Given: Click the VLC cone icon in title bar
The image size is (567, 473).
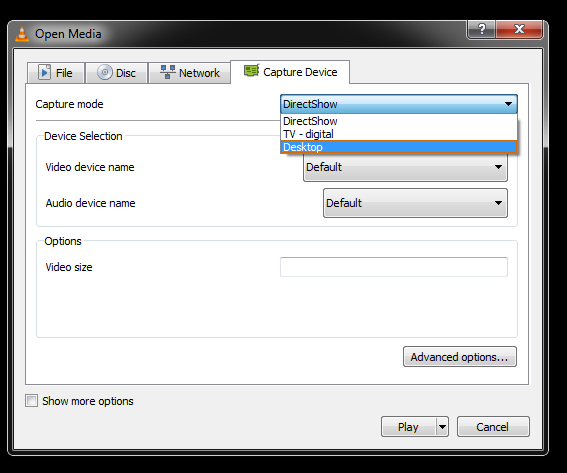Looking at the screenshot, I should tap(22, 34).
